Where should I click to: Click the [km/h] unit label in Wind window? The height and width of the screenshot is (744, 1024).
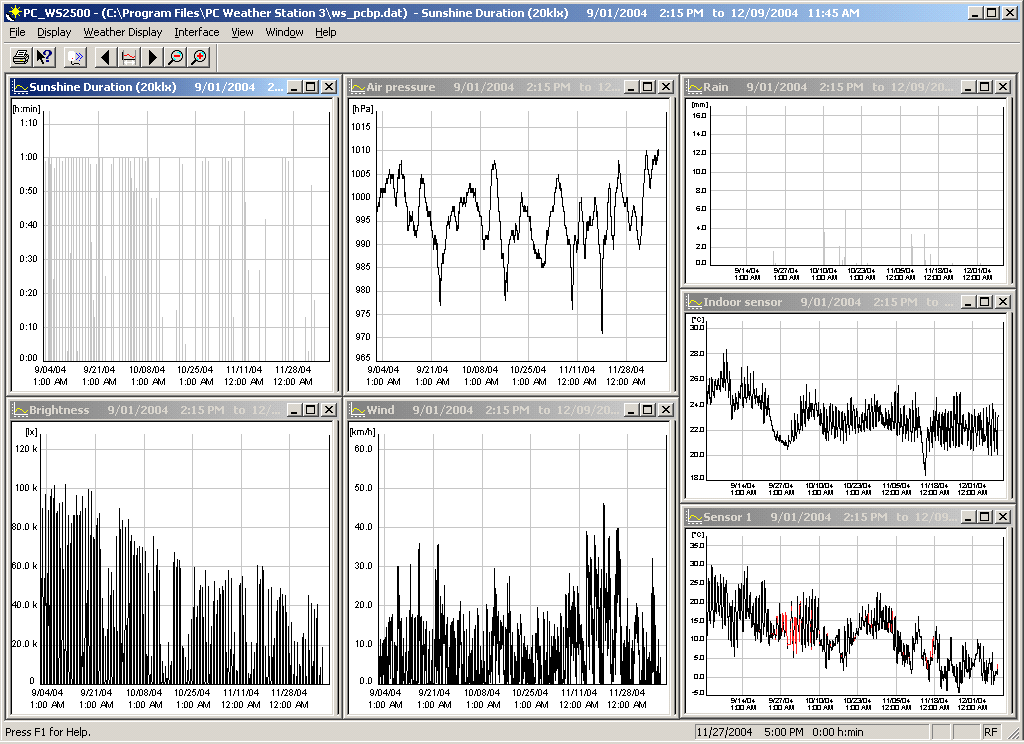pyautogui.click(x=363, y=432)
